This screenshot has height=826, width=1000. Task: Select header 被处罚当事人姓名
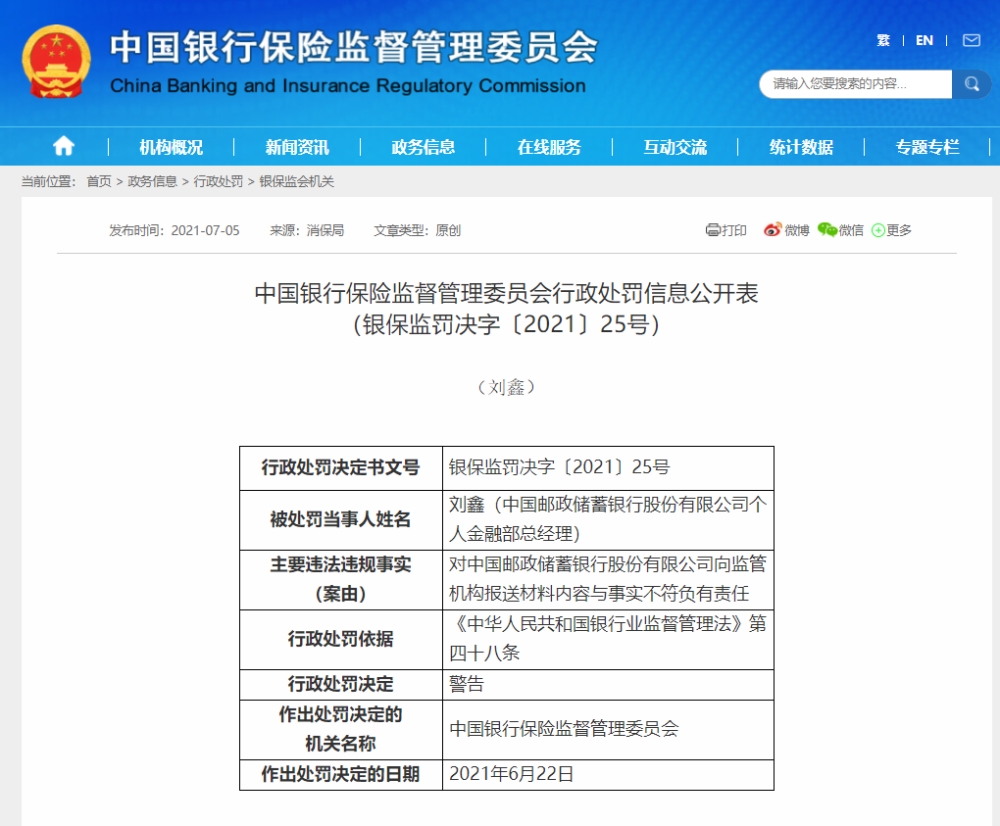point(341,519)
